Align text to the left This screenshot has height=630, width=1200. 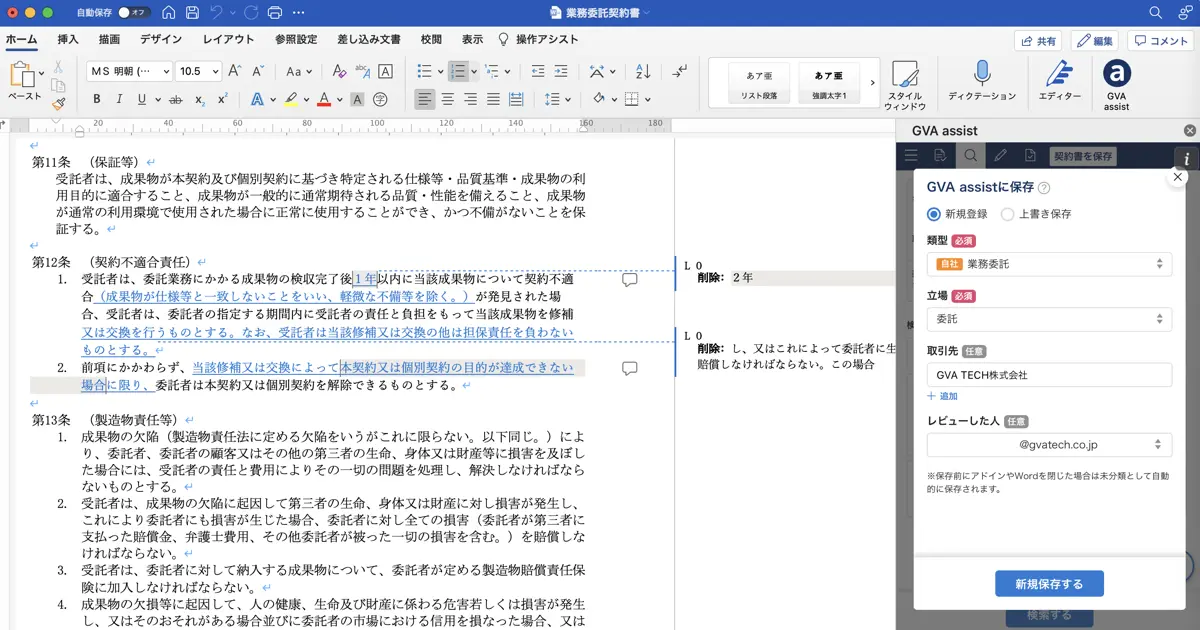[x=425, y=99]
